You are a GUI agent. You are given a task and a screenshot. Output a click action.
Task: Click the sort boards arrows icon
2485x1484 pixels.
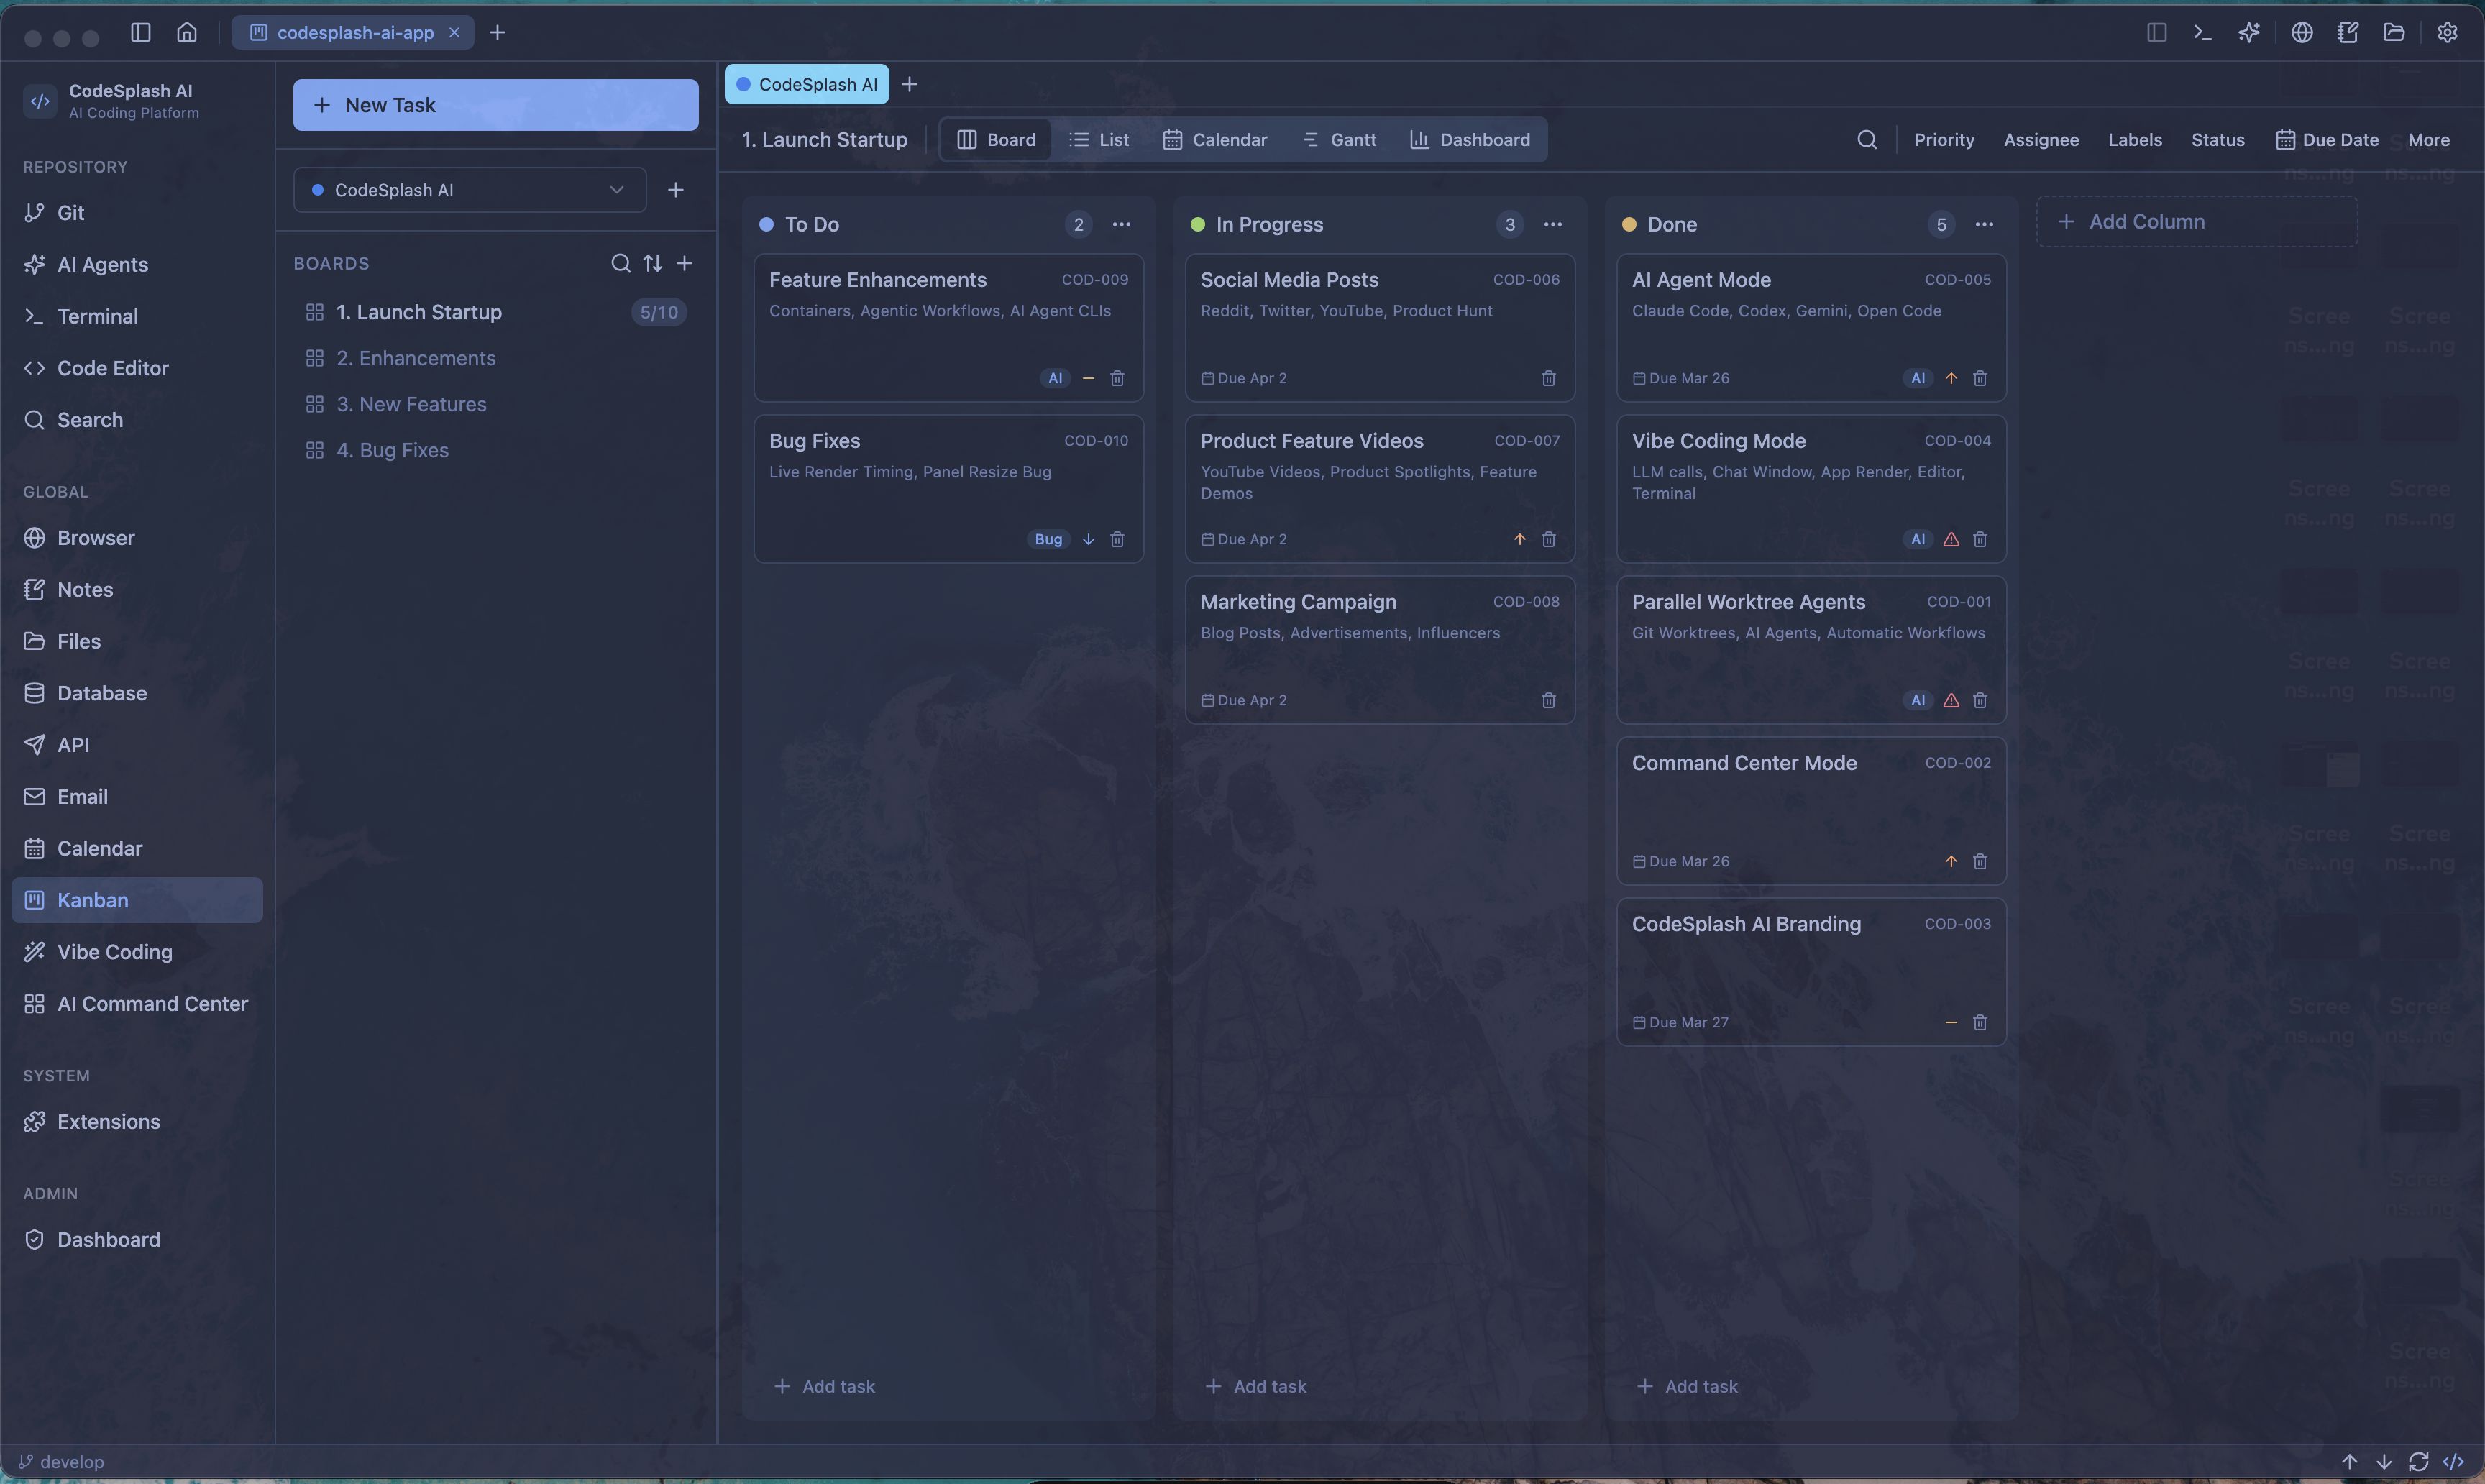(x=653, y=263)
